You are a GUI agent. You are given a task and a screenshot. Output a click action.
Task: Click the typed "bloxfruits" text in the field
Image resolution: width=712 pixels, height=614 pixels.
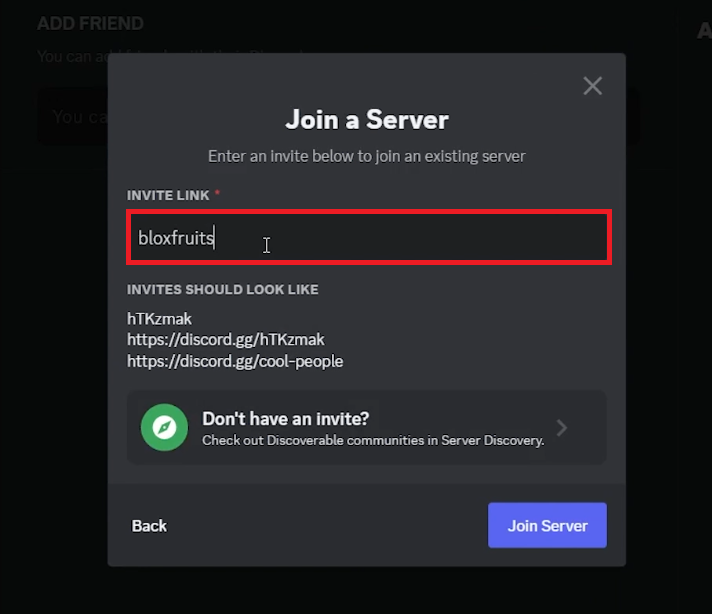(x=176, y=239)
